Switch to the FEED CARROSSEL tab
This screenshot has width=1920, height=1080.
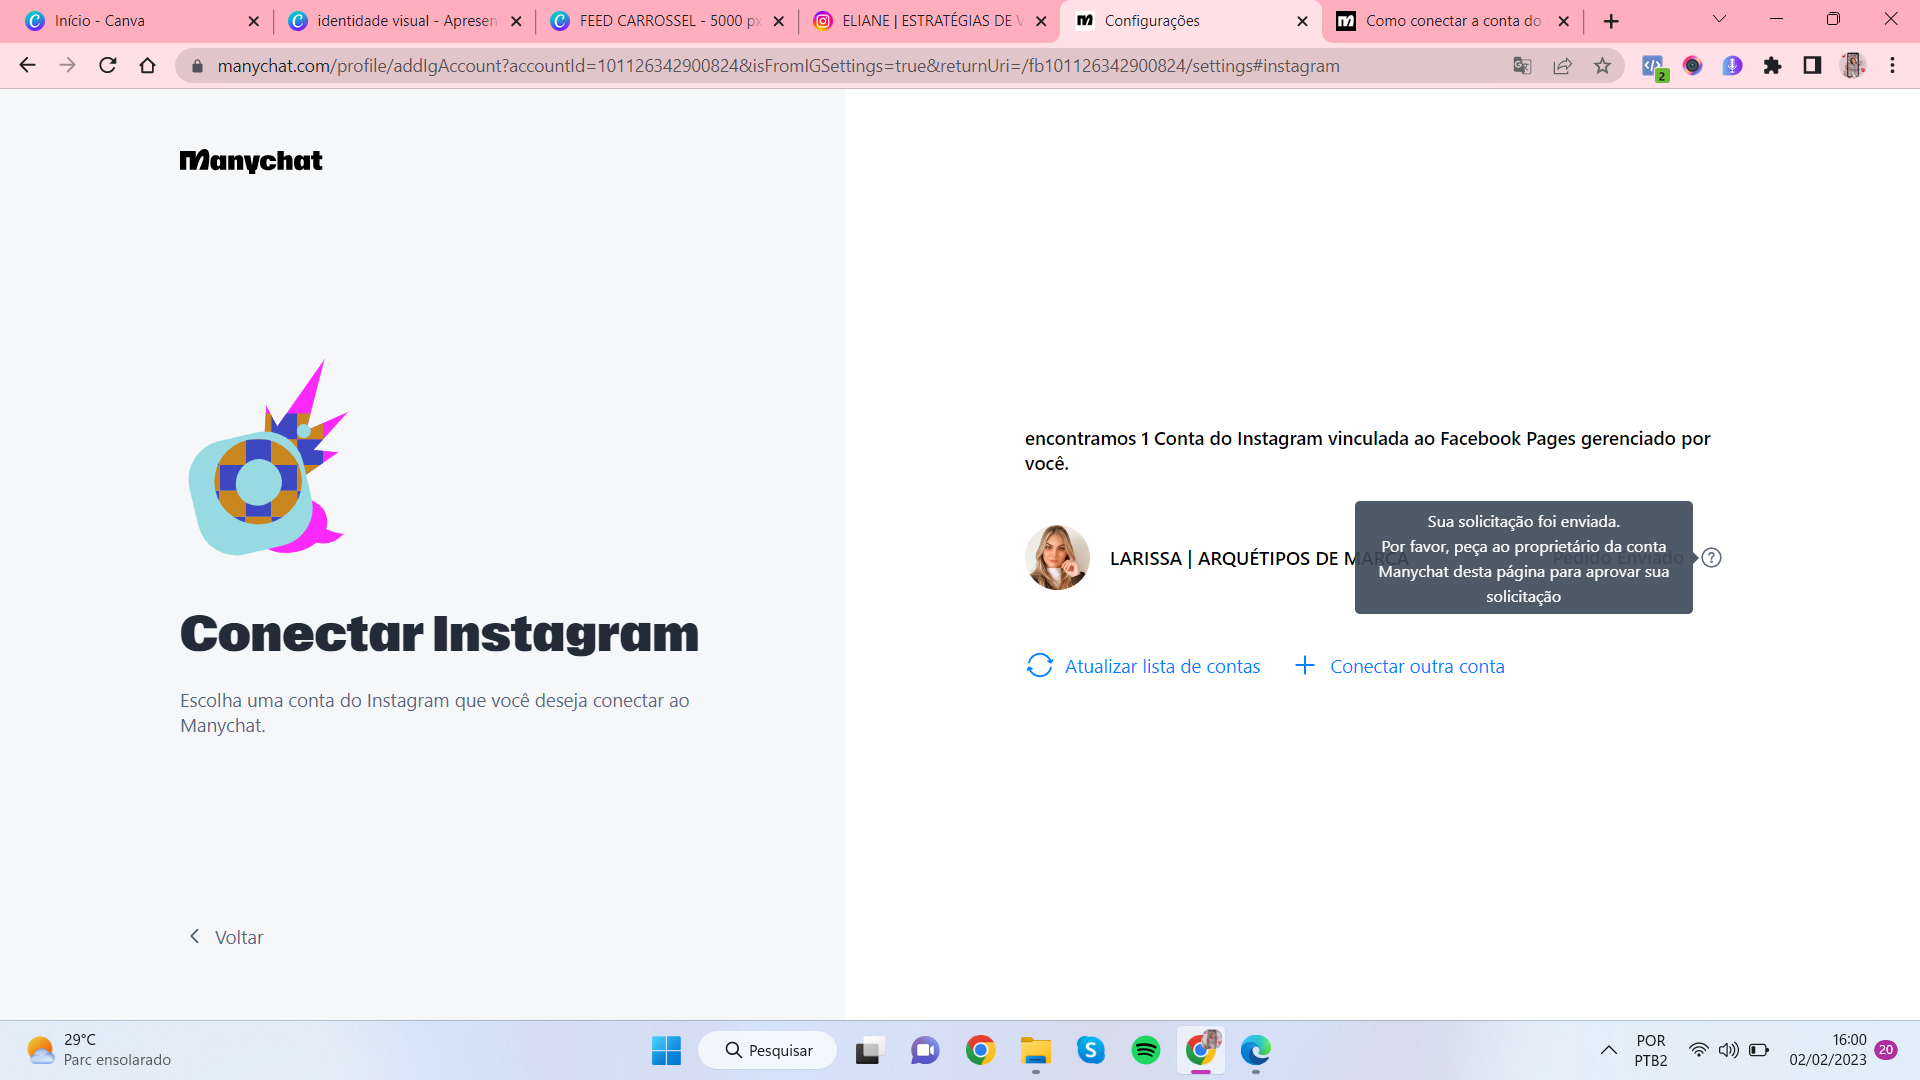point(665,21)
